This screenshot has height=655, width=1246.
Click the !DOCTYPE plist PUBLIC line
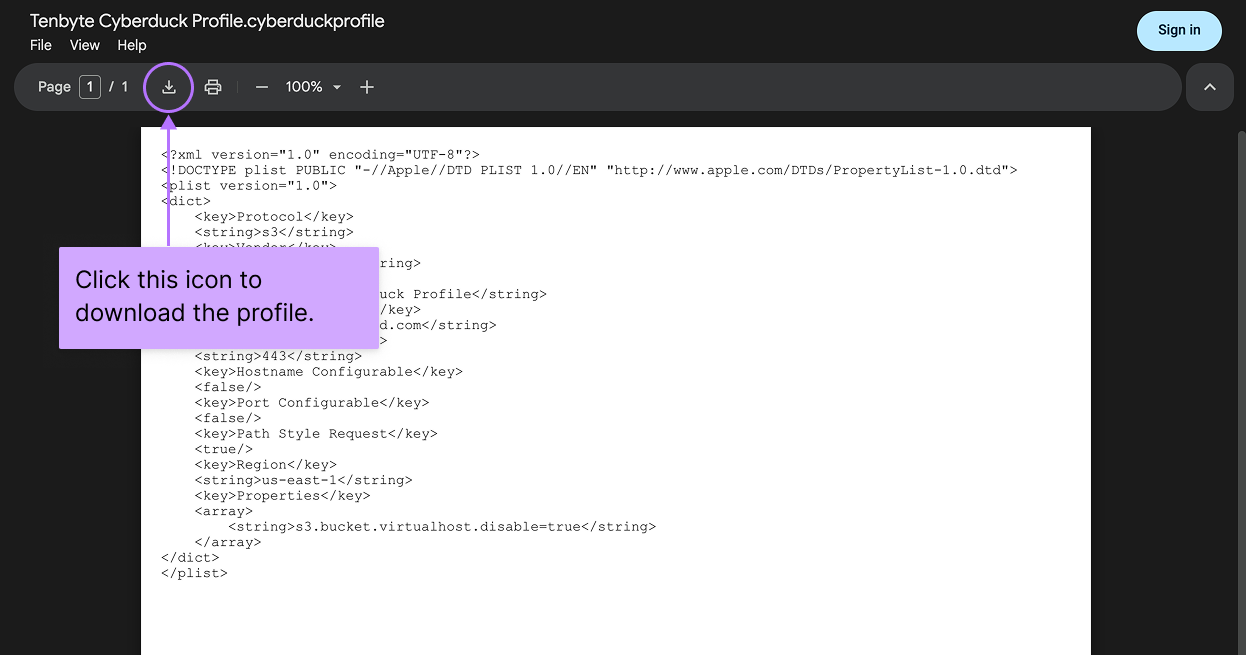(589, 170)
